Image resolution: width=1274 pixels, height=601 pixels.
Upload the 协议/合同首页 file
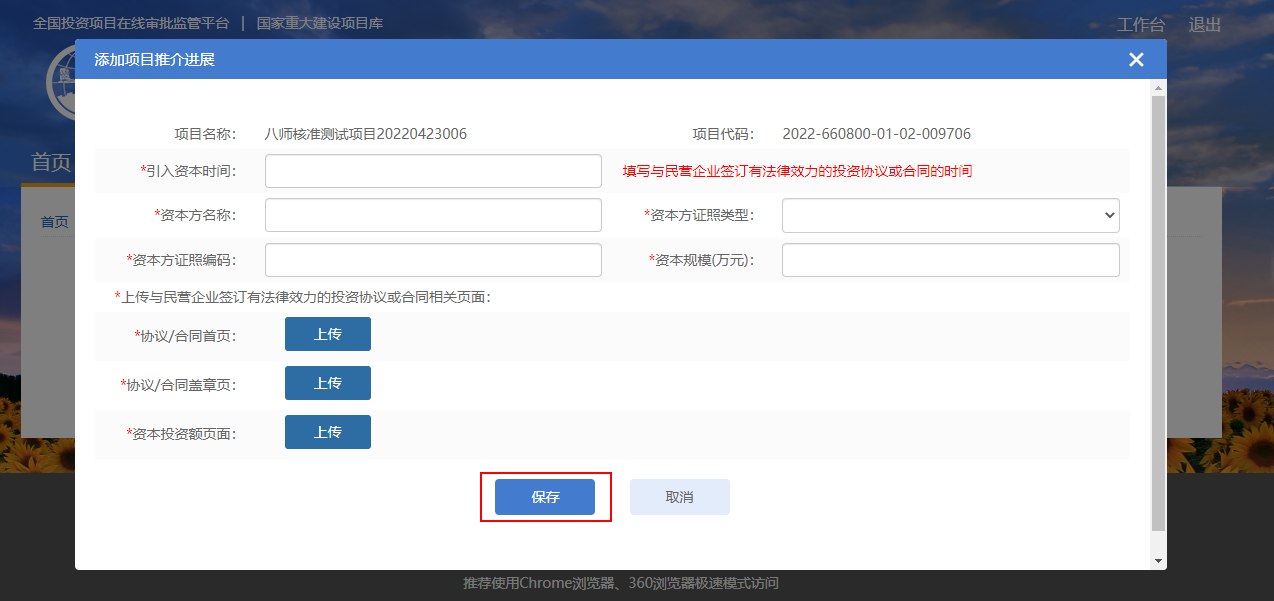point(327,335)
